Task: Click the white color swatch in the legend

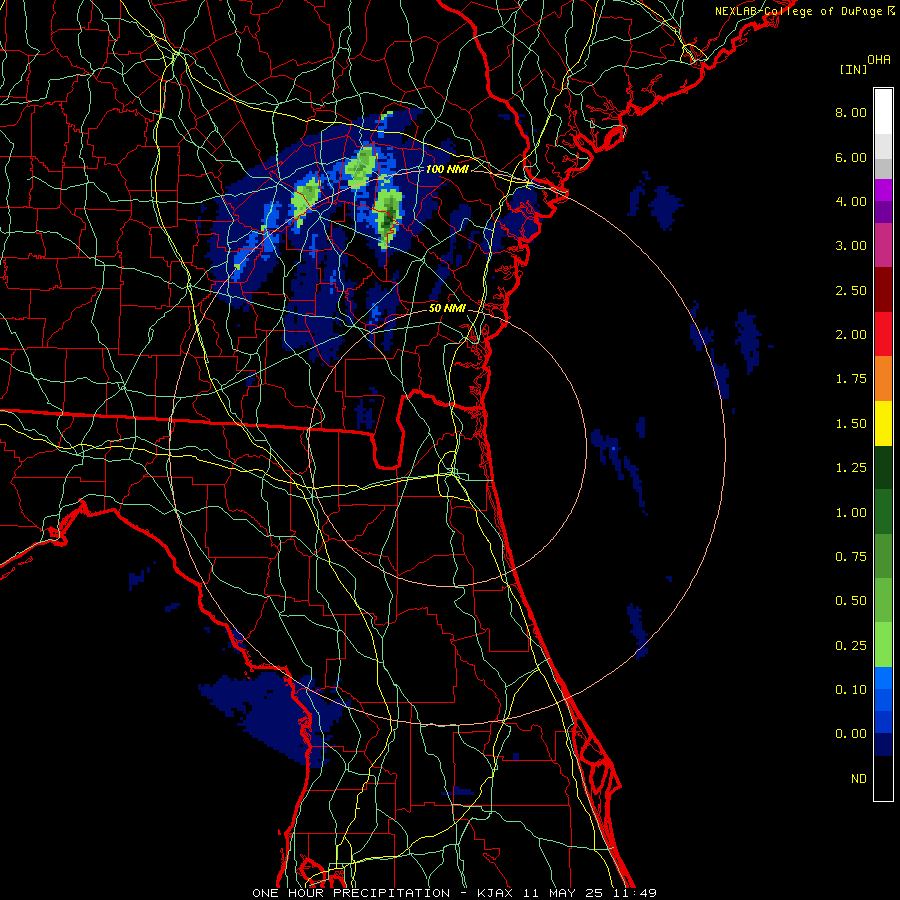Action: click(883, 112)
